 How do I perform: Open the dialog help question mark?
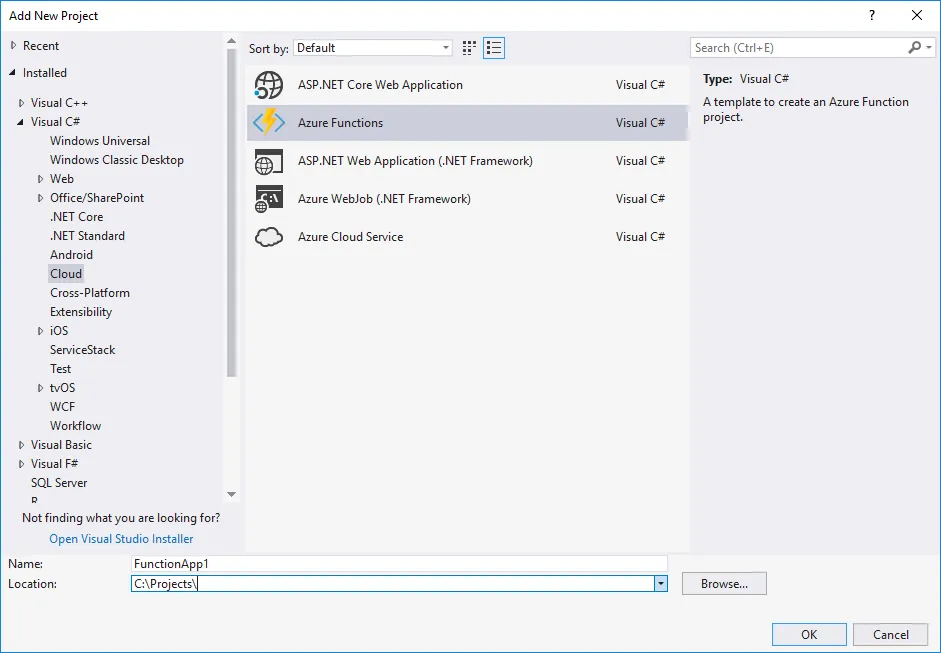872,16
